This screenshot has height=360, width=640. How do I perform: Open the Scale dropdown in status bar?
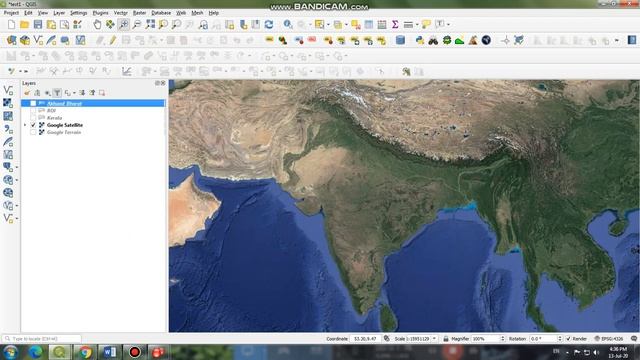pos(434,339)
